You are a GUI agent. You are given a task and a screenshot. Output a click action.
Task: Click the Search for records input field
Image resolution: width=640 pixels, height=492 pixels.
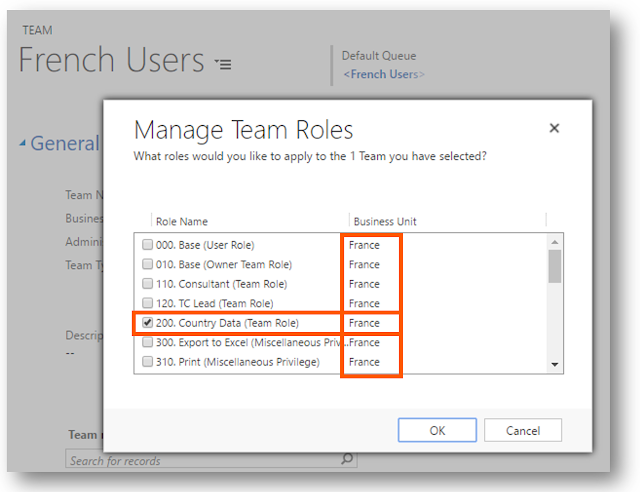tap(200, 460)
